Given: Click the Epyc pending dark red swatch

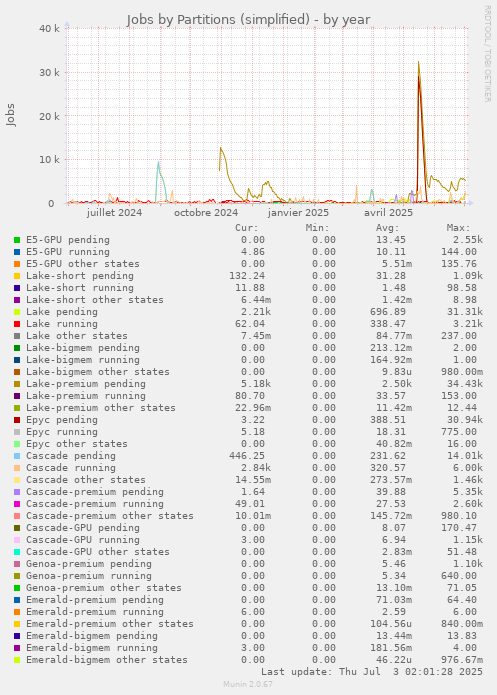Looking at the screenshot, I should 17,420.
